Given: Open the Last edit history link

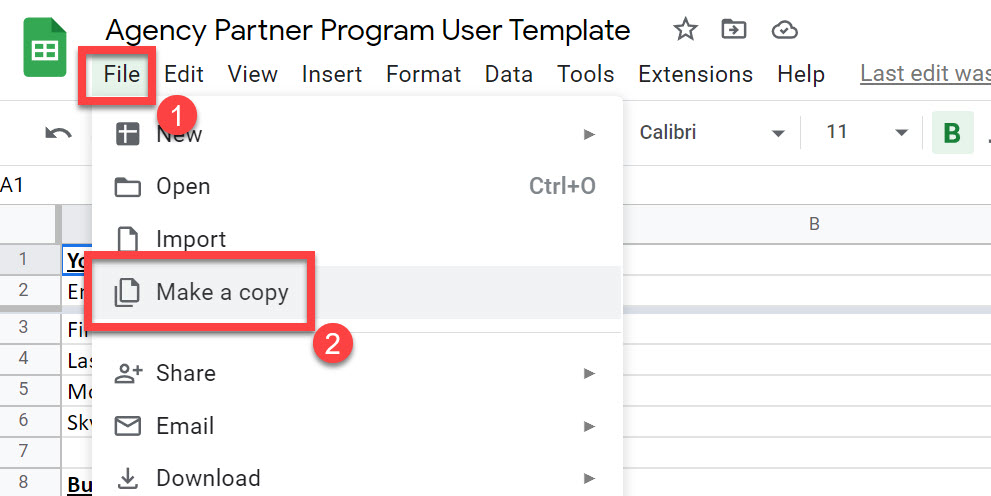Looking at the screenshot, I should point(924,74).
